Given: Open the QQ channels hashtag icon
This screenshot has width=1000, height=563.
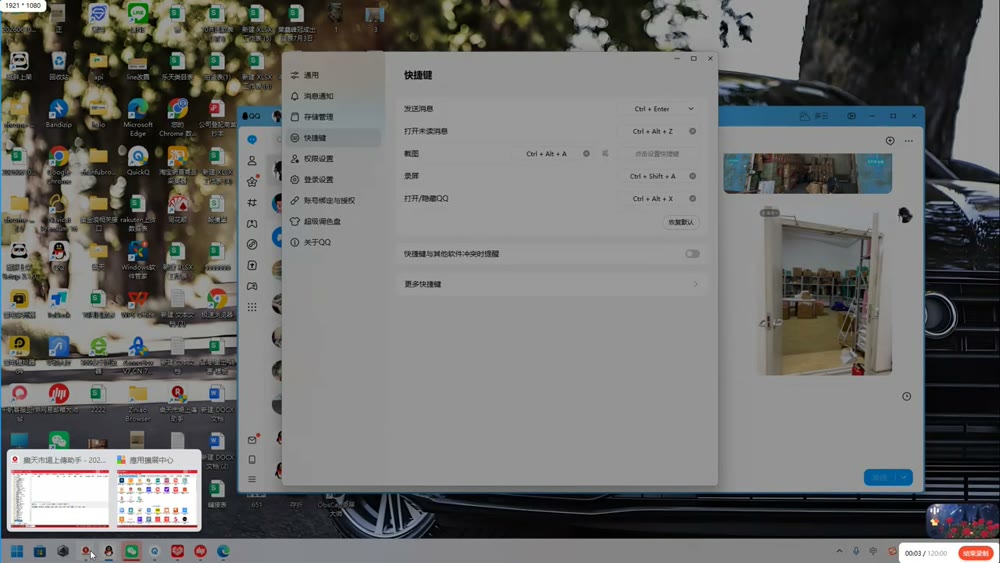Looking at the screenshot, I should (x=252, y=203).
